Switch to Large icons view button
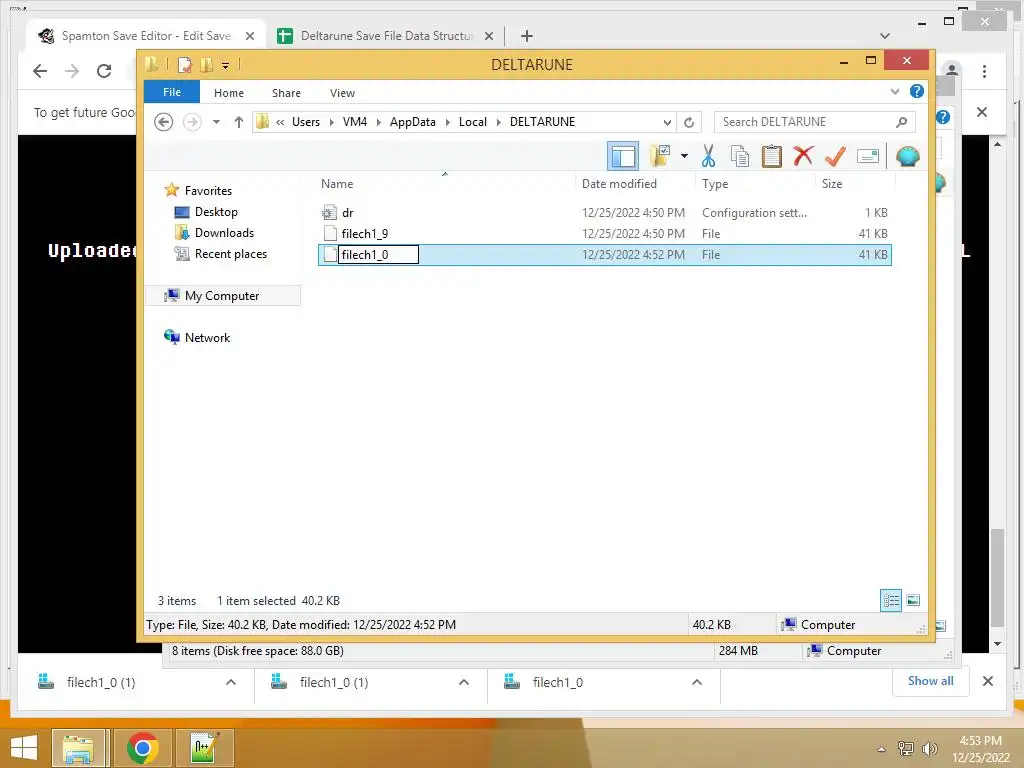The height and width of the screenshot is (768, 1024). click(x=913, y=601)
